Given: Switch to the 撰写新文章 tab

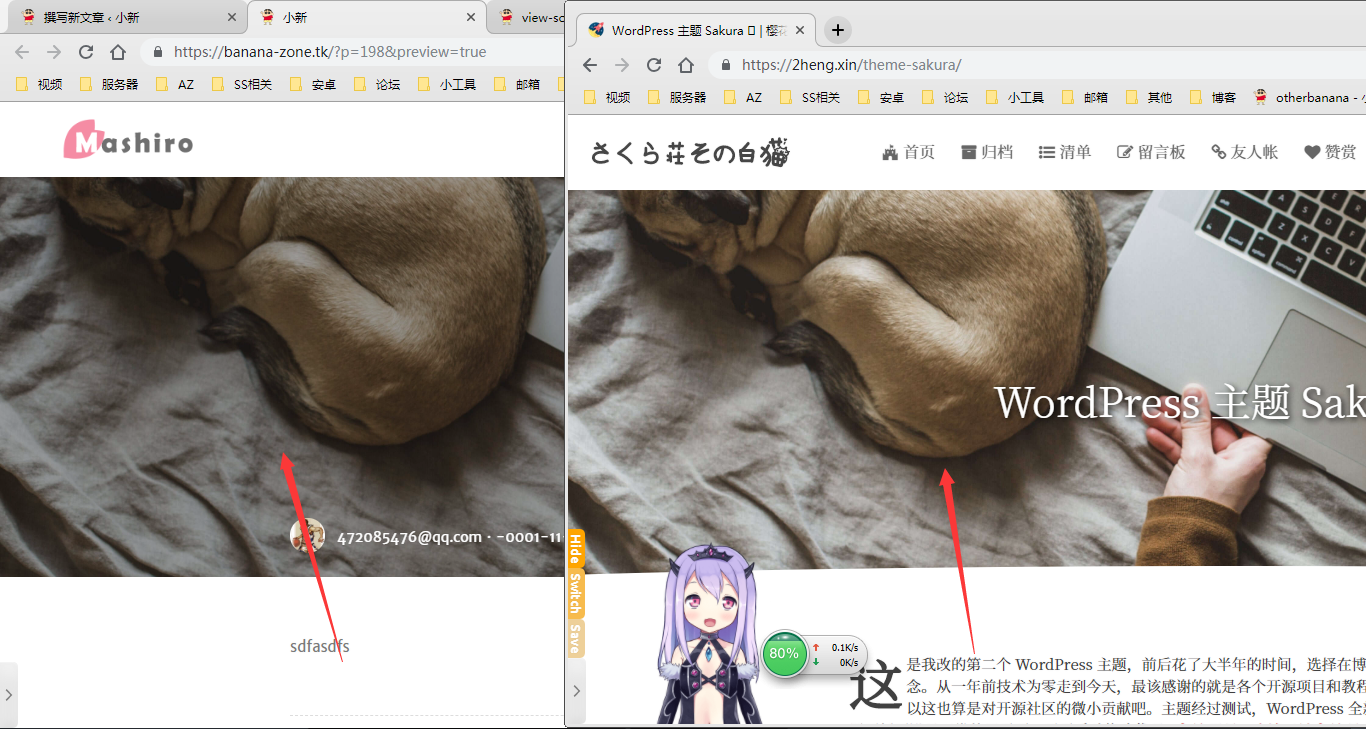Looking at the screenshot, I should point(127,17).
